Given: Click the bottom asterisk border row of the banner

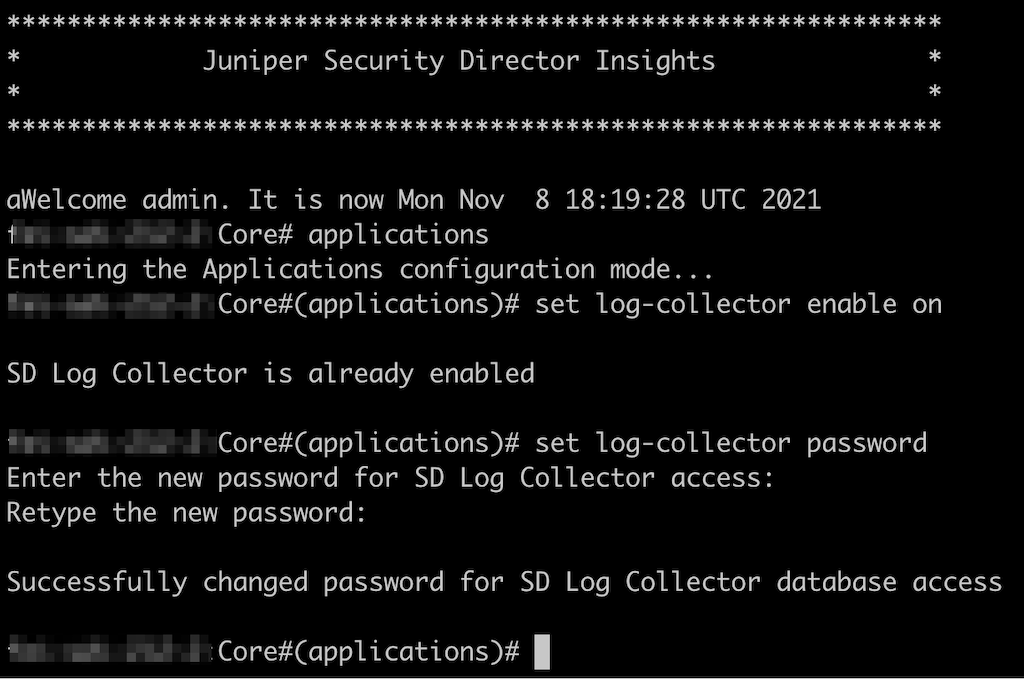Looking at the screenshot, I should pyautogui.click(x=473, y=128).
